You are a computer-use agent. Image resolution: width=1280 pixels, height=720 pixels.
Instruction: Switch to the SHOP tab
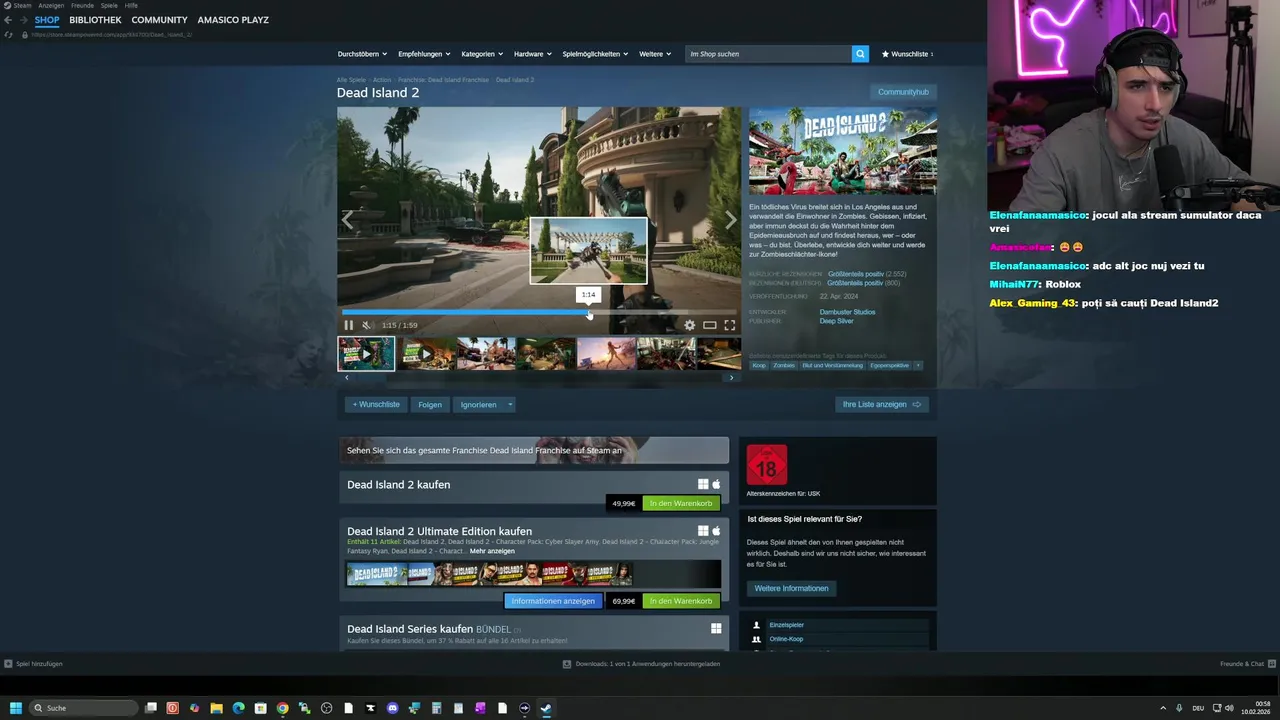click(x=47, y=20)
